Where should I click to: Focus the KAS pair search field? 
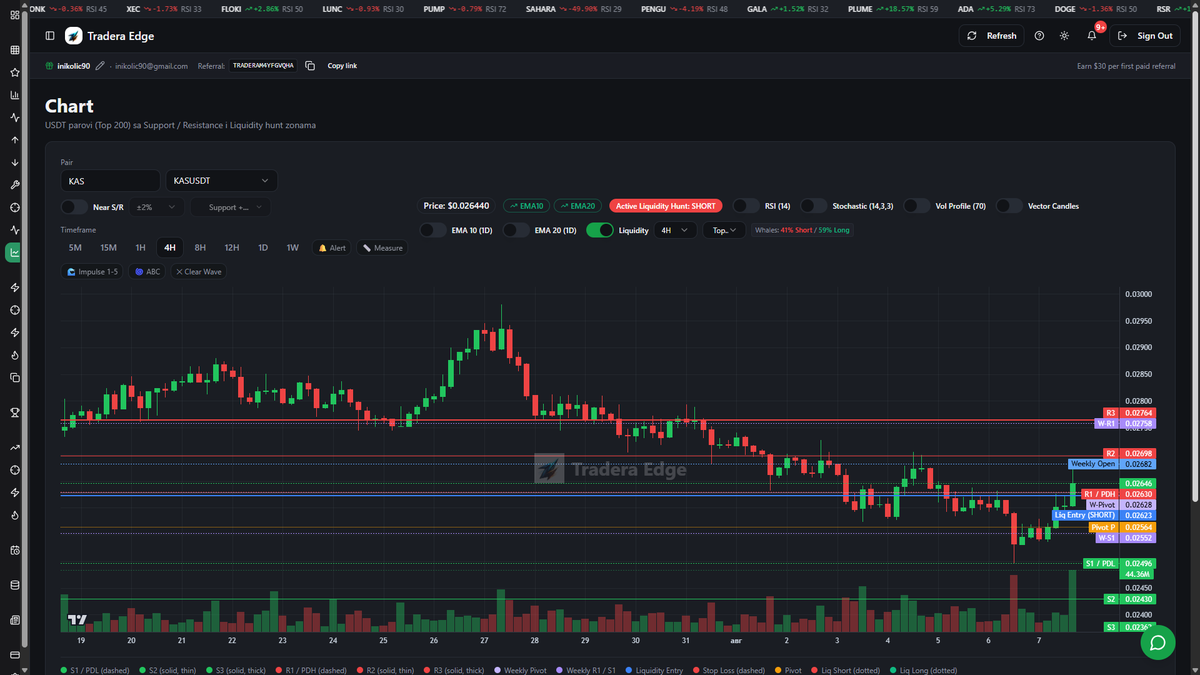(x=110, y=181)
